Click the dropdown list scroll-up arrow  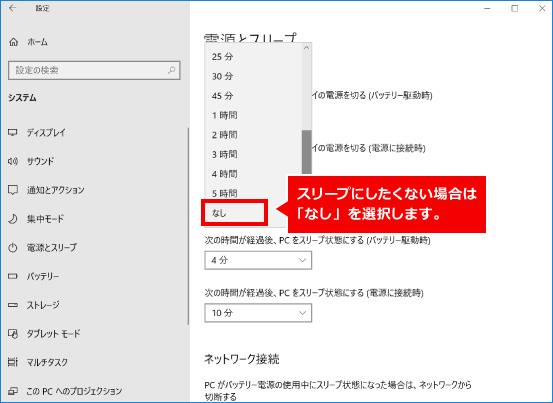click(307, 48)
